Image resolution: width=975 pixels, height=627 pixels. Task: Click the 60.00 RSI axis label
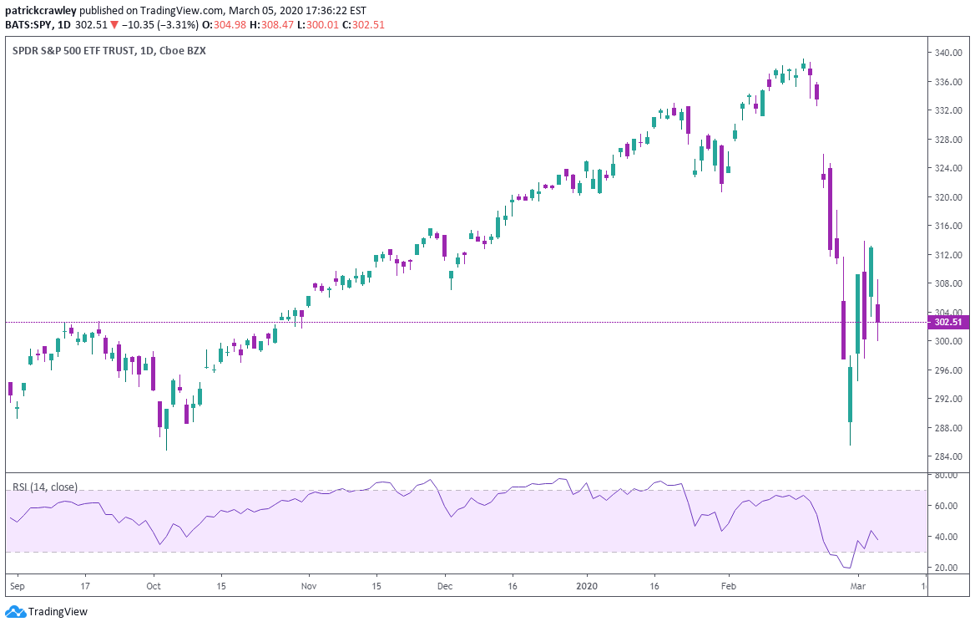pos(946,506)
